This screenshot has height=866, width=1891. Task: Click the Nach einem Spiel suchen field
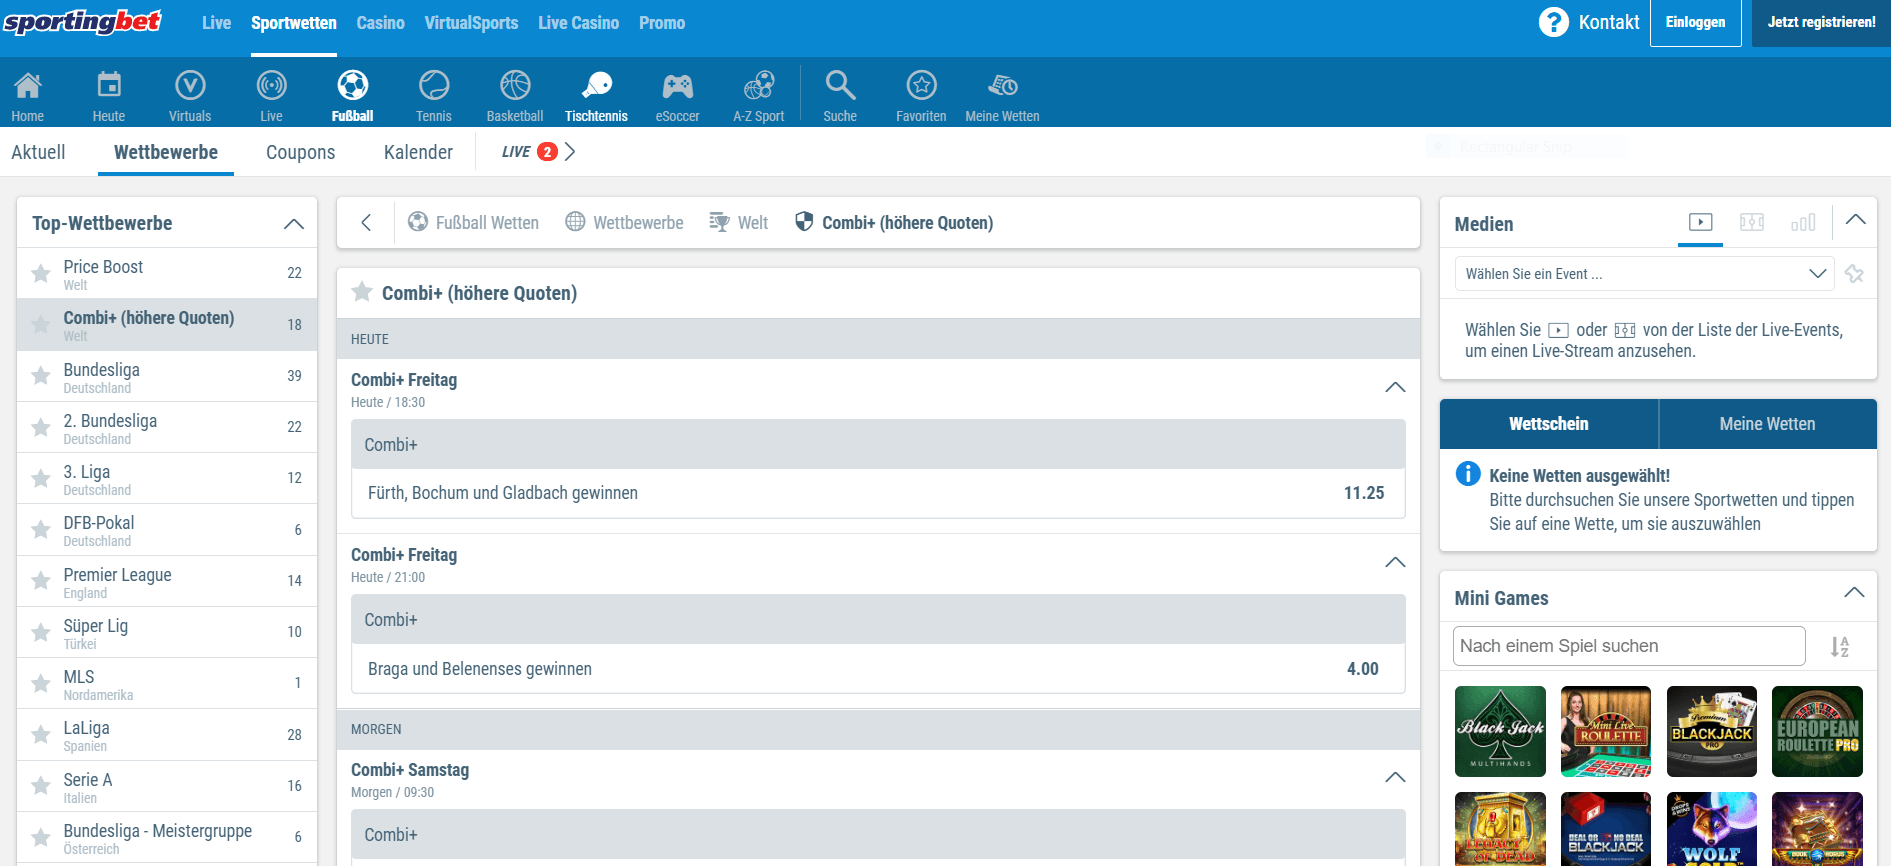(1629, 646)
